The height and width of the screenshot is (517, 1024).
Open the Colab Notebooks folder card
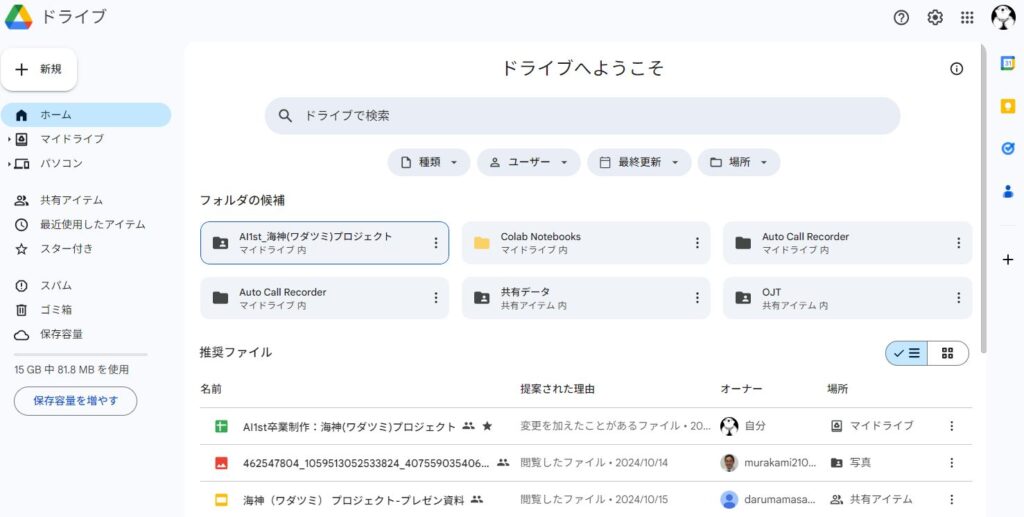tap(586, 243)
